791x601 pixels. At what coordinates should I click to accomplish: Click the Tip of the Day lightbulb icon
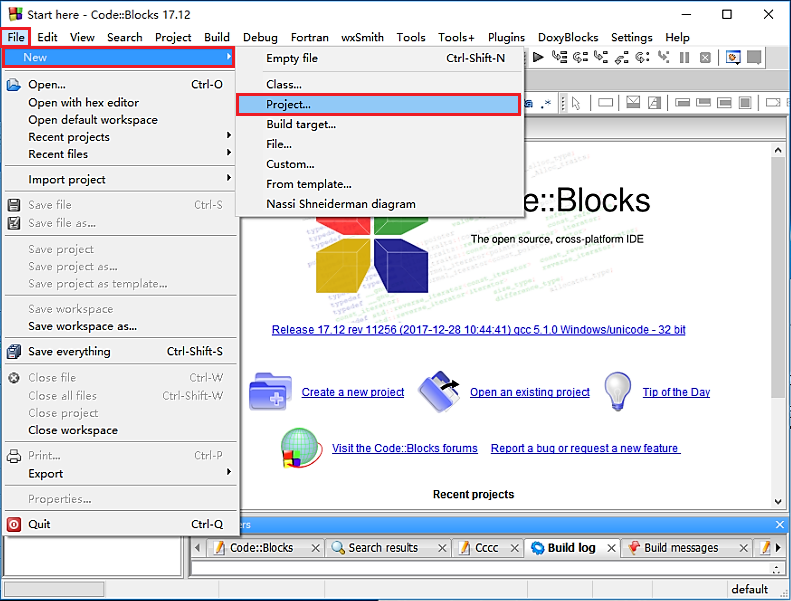coord(617,391)
